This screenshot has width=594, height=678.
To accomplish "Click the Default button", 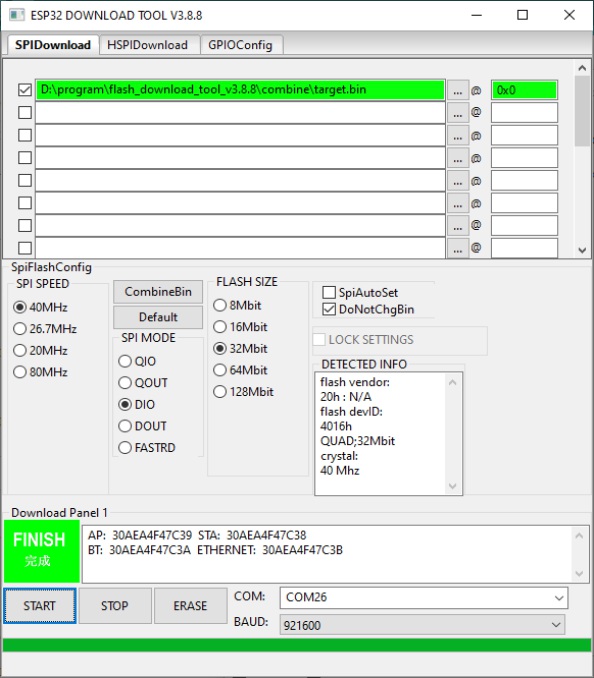I will click(x=158, y=317).
